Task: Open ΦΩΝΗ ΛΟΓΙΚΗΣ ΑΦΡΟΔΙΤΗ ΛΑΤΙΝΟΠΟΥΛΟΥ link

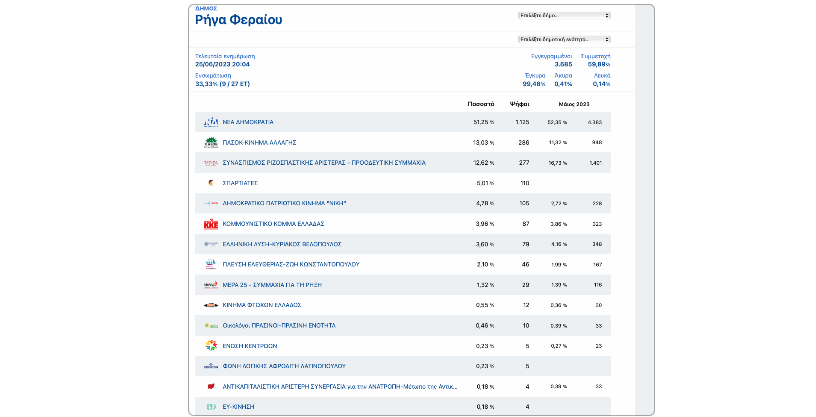Action: coord(284,366)
